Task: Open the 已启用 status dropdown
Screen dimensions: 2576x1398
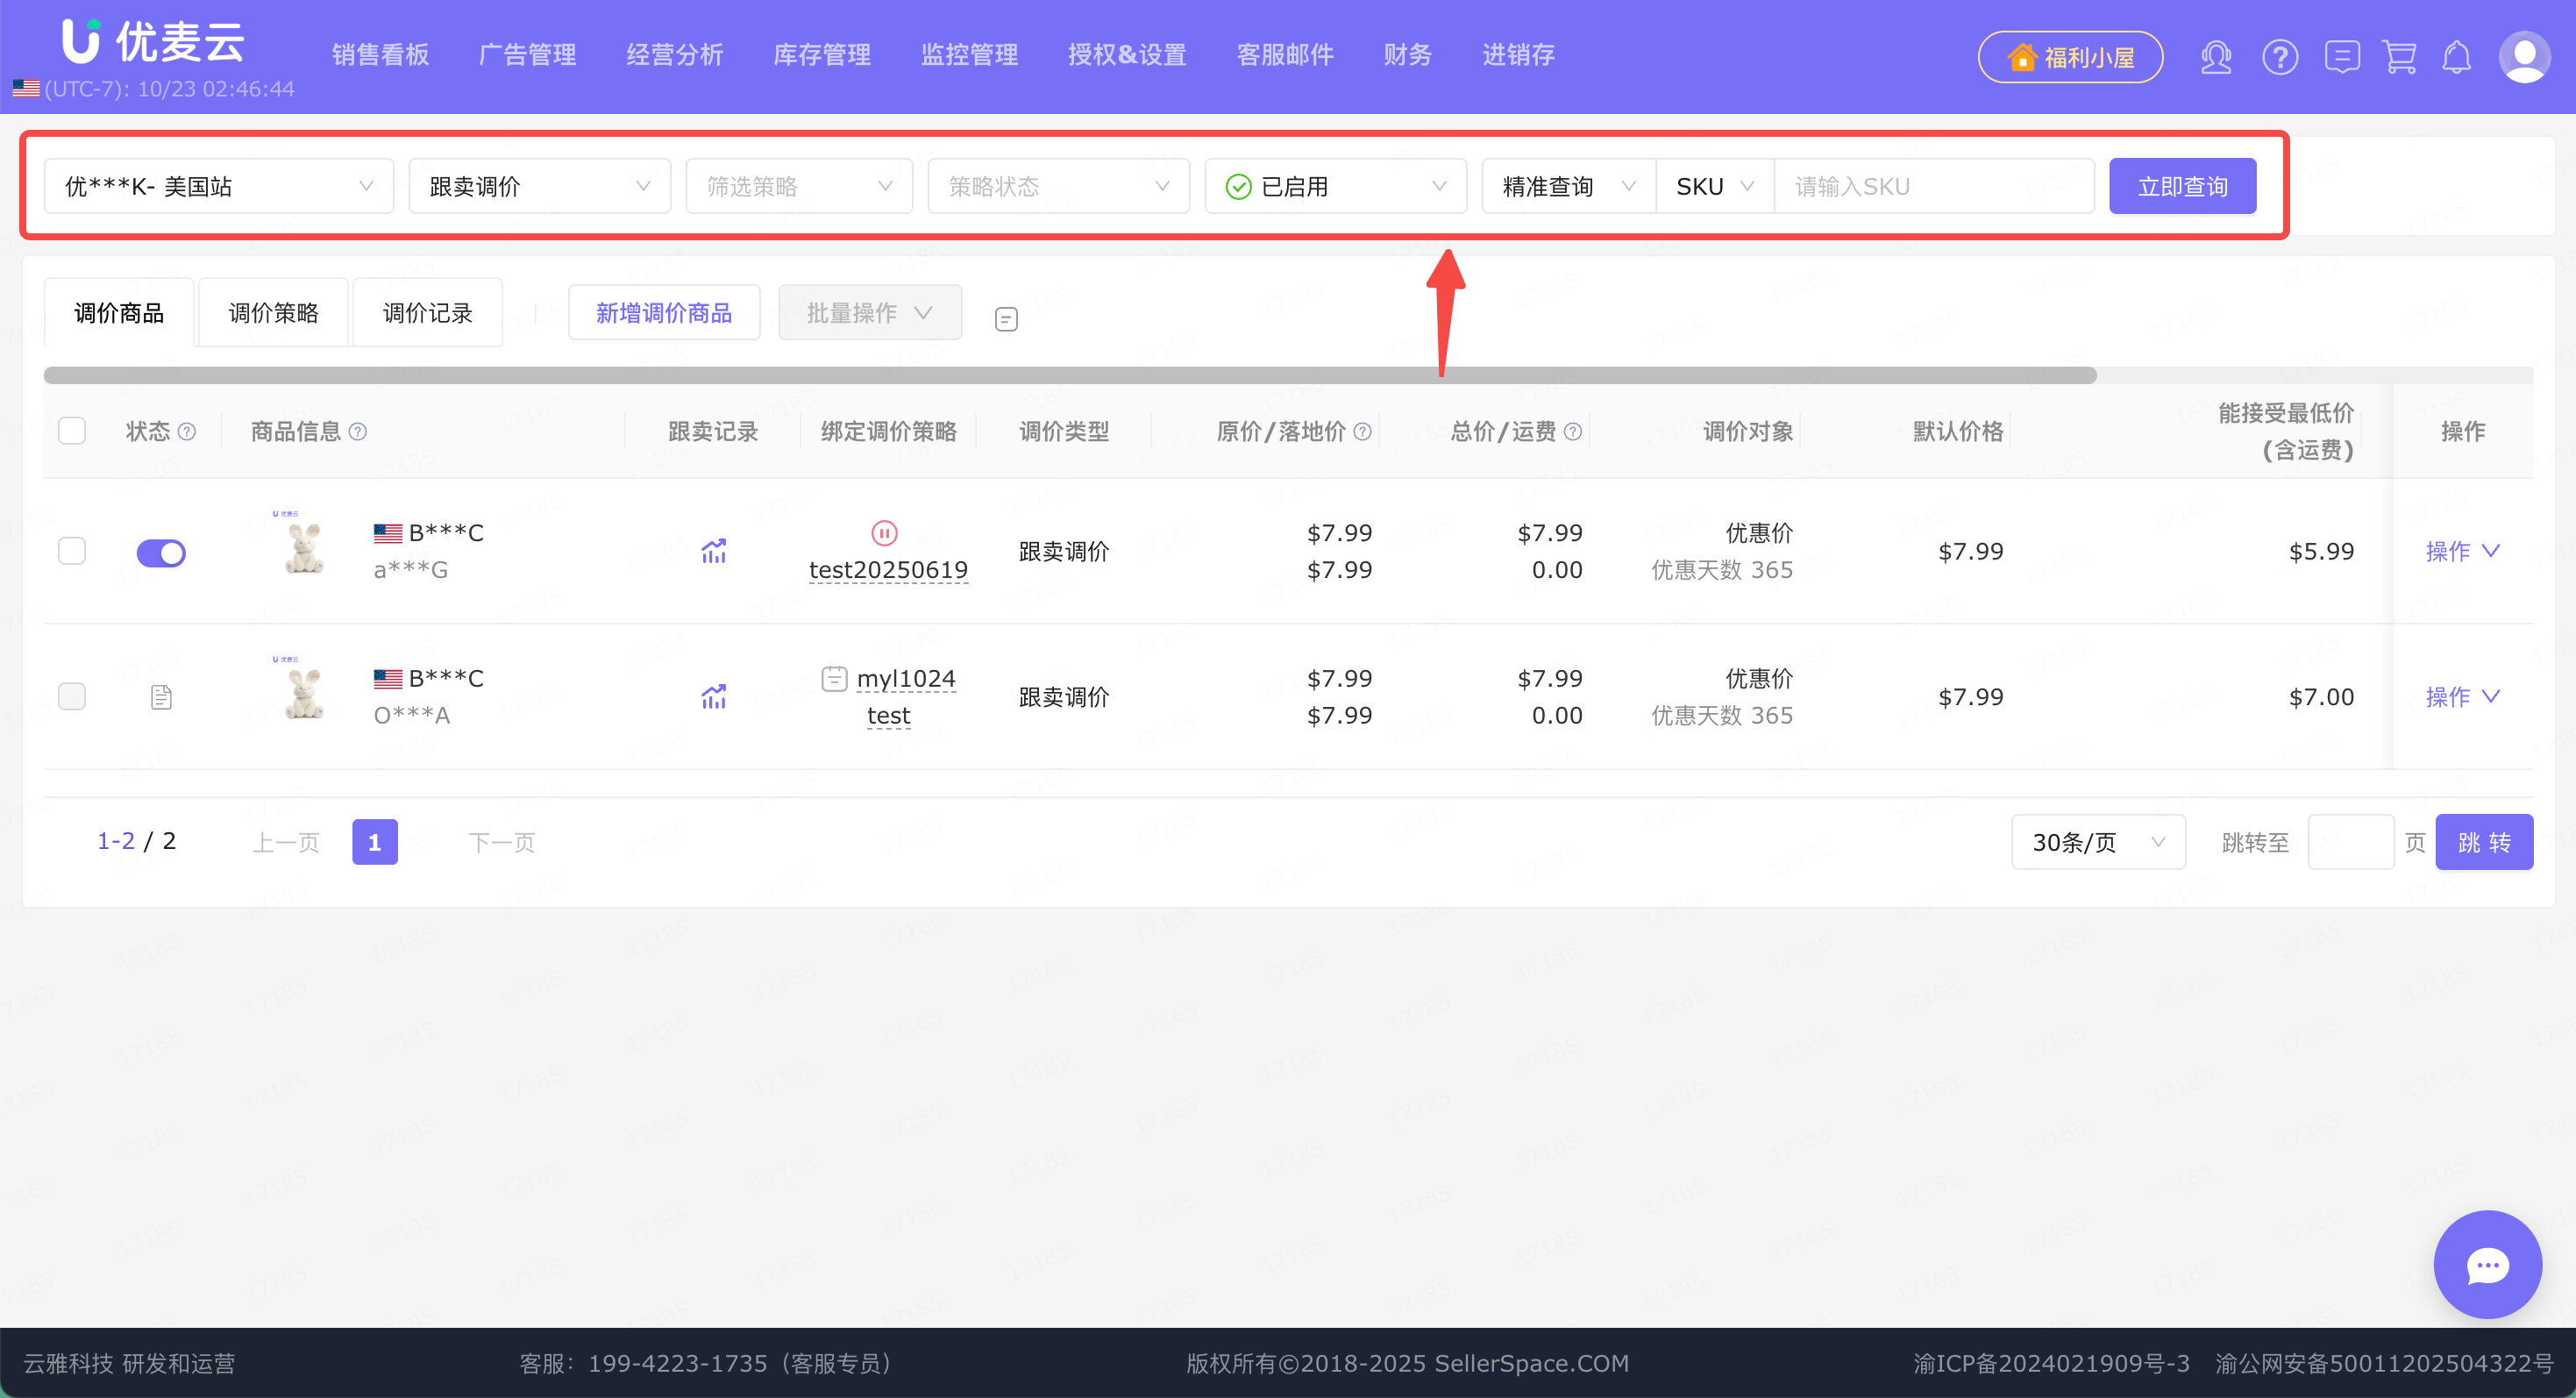Action: [1335, 186]
